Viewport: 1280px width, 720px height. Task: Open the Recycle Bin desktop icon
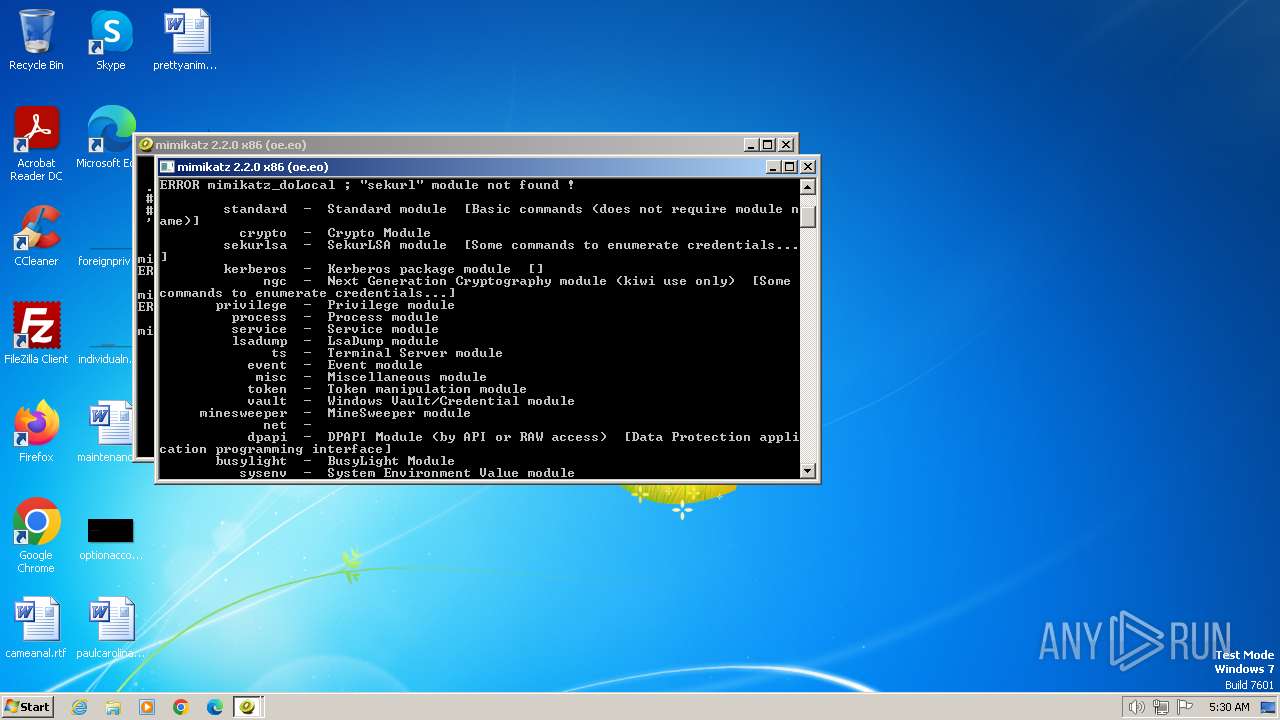pyautogui.click(x=36, y=40)
